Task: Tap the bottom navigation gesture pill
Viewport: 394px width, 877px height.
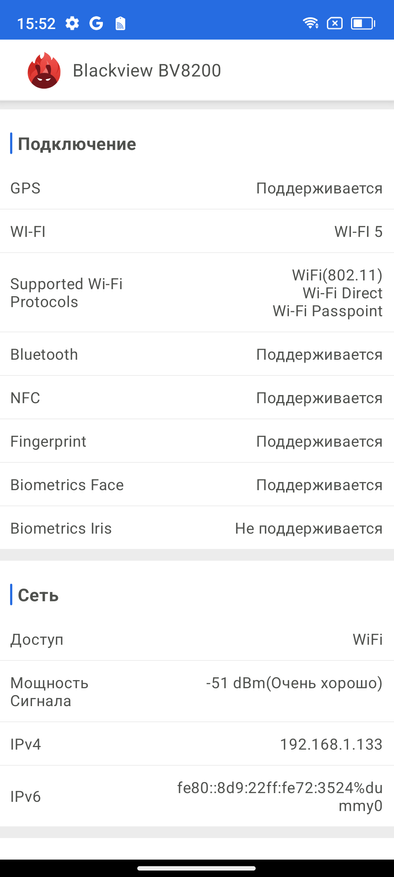Action: tap(197, 868)
